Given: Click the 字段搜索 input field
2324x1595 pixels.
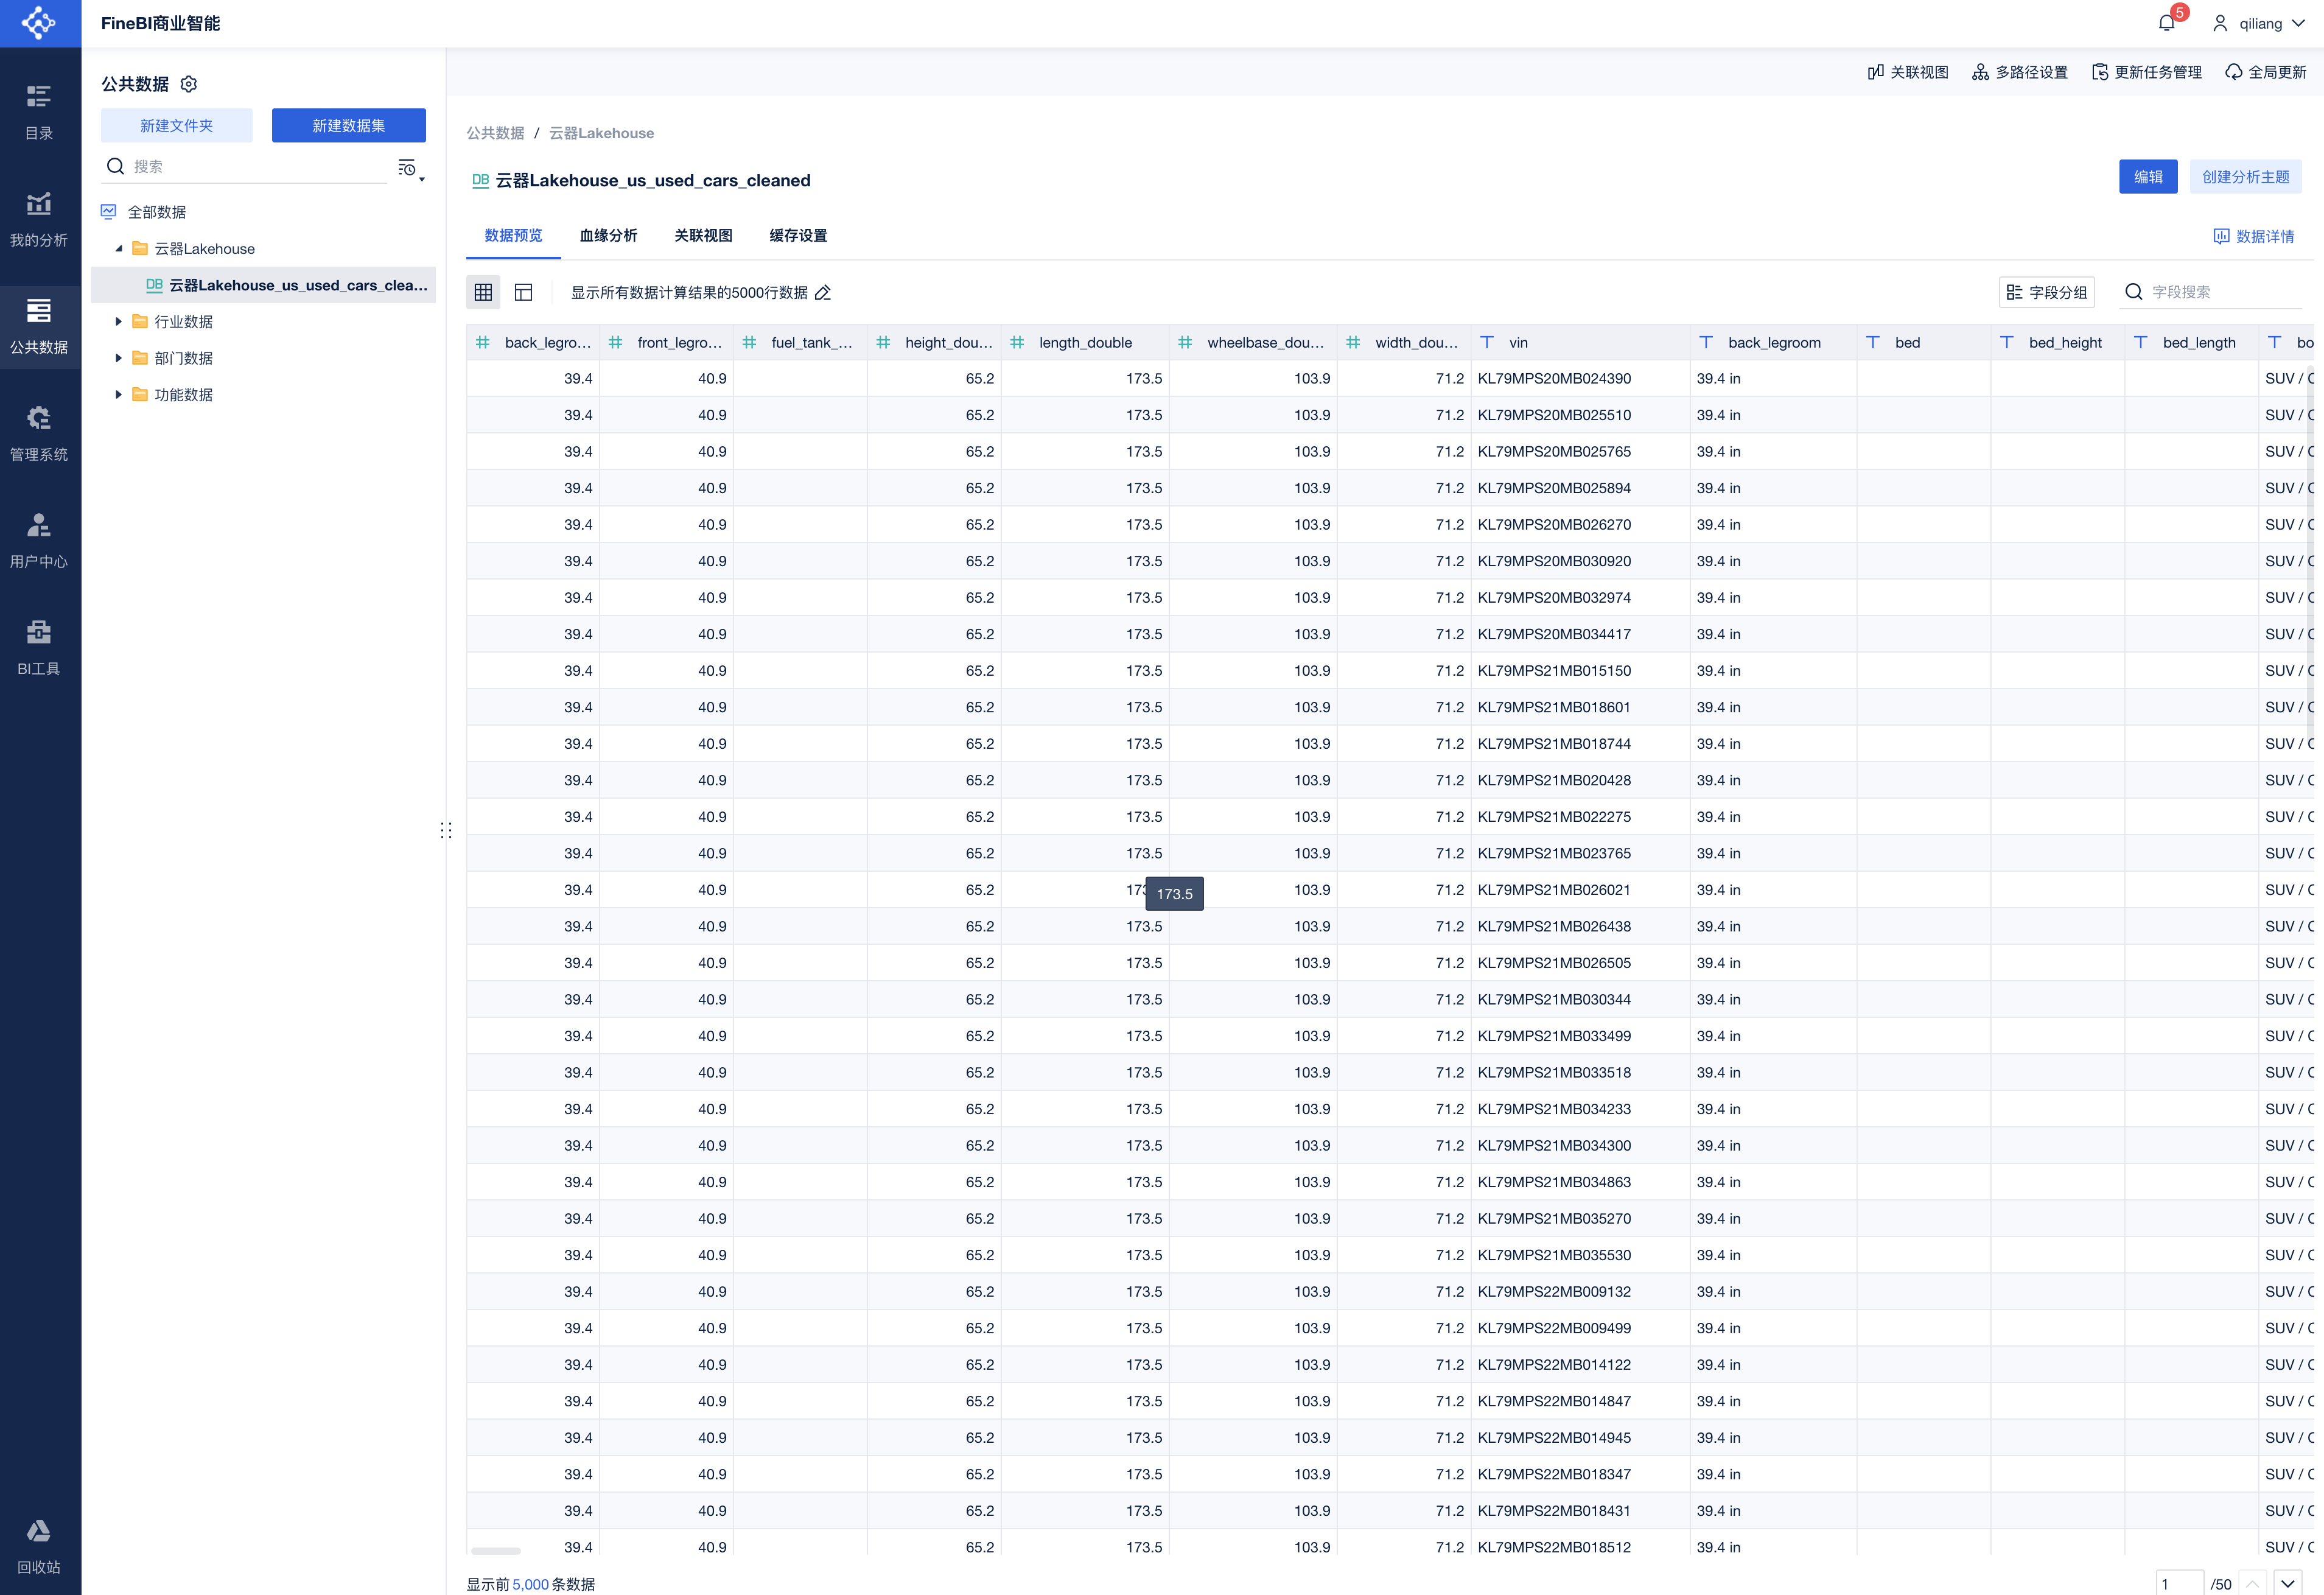Looking at the screenshot, I should point(2222,292).
